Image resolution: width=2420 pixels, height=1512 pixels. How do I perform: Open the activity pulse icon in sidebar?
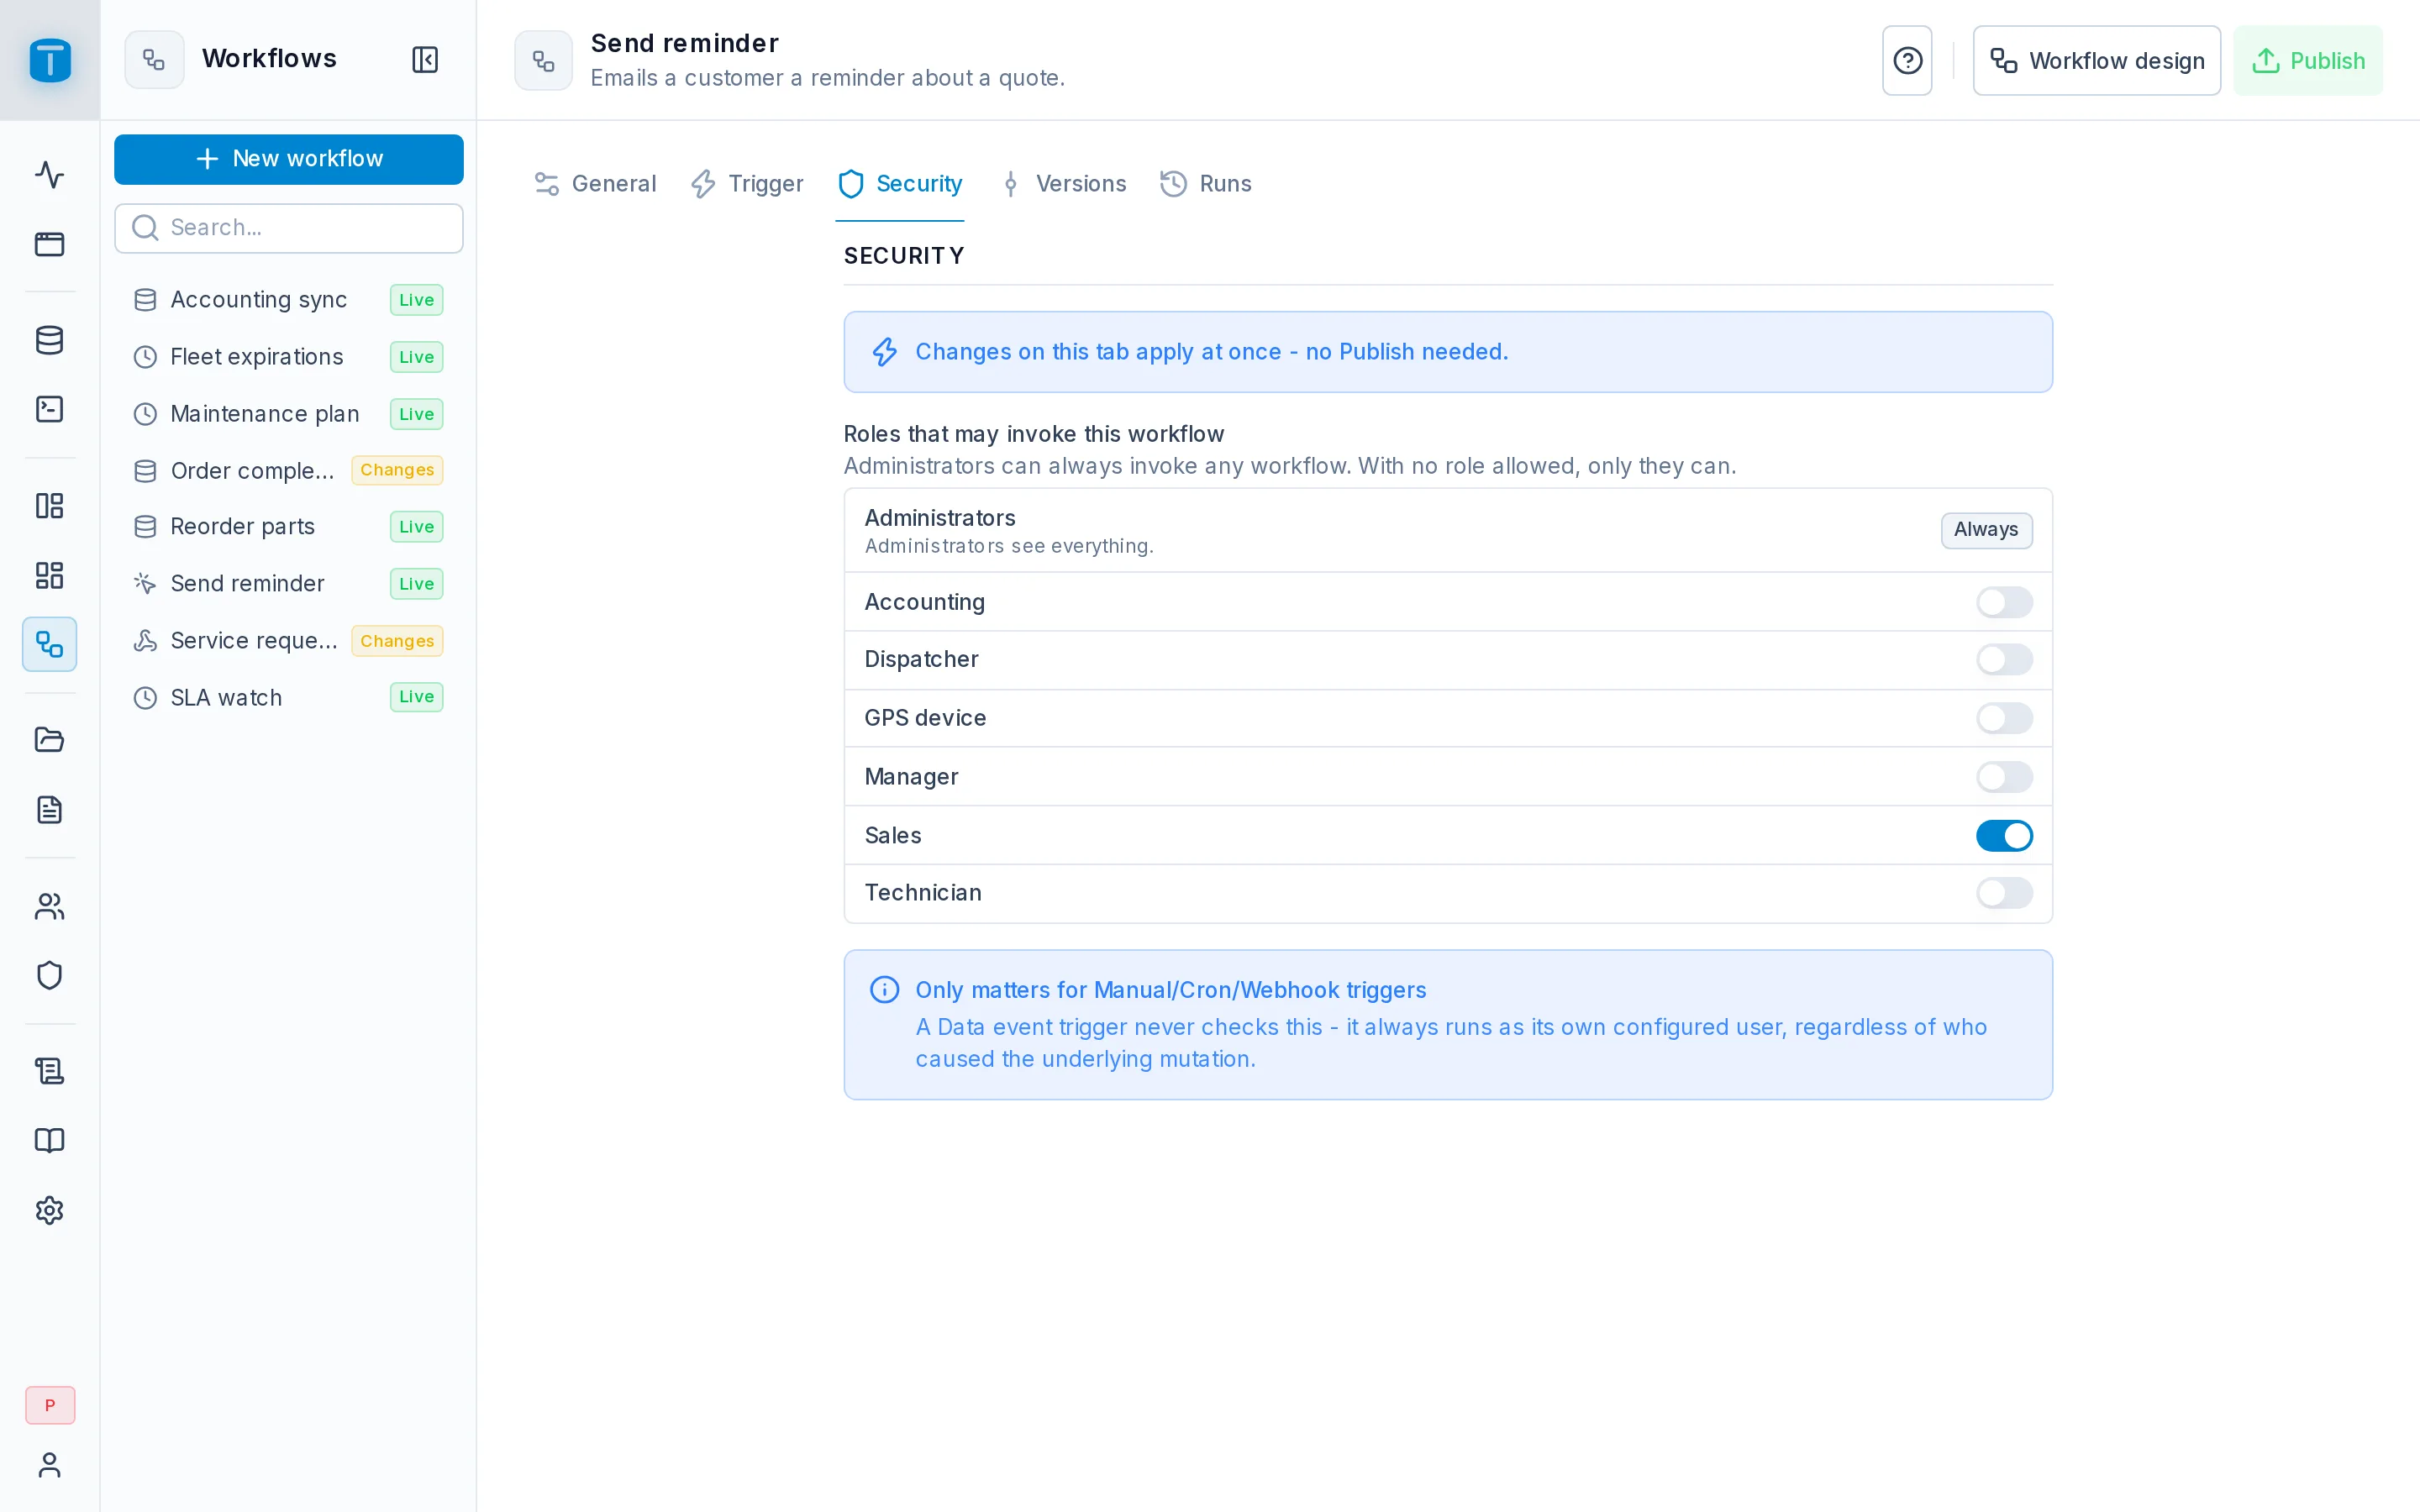tap(50, 175)
